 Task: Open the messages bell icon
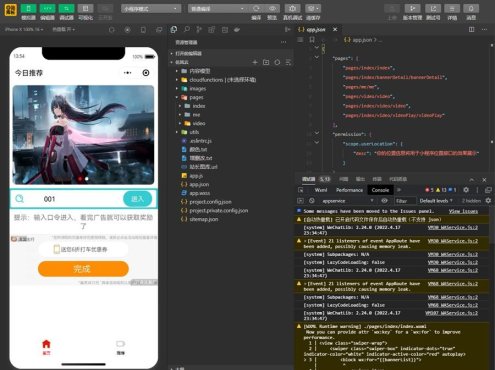[x=471, y=8]
